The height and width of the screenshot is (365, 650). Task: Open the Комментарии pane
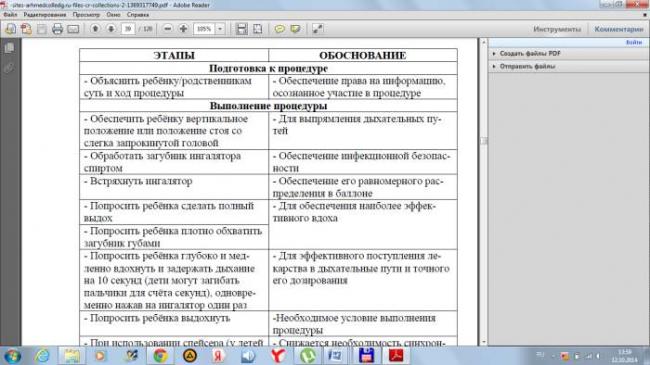pyautogui.click(x=619, y=29)
